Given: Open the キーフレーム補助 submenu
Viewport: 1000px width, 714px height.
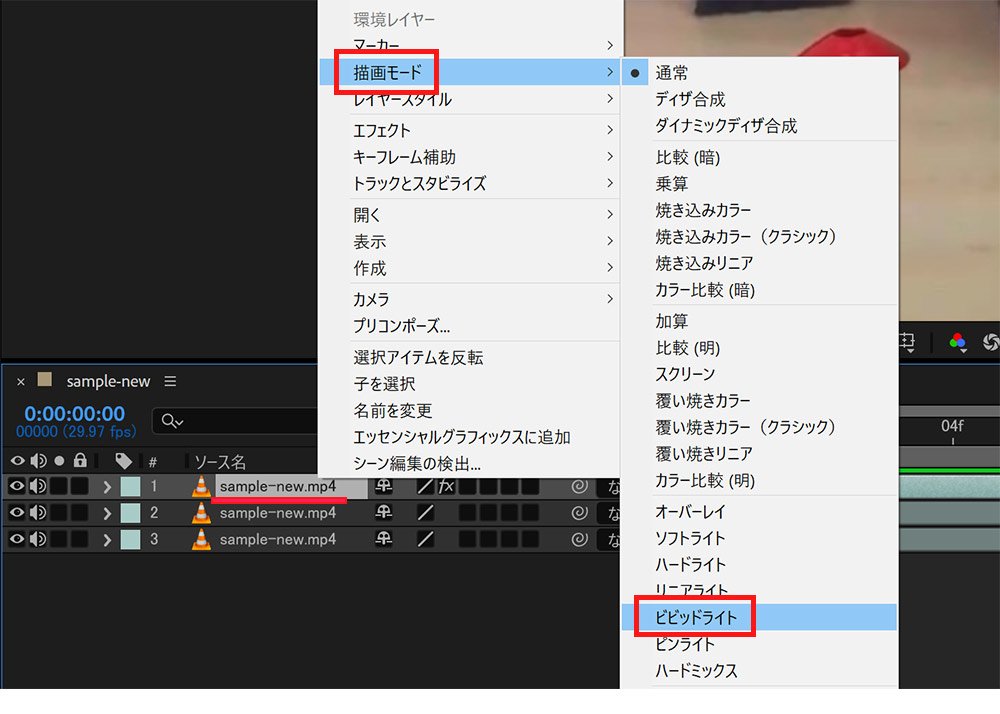Looking at the screenshot, I should point(469,157).
